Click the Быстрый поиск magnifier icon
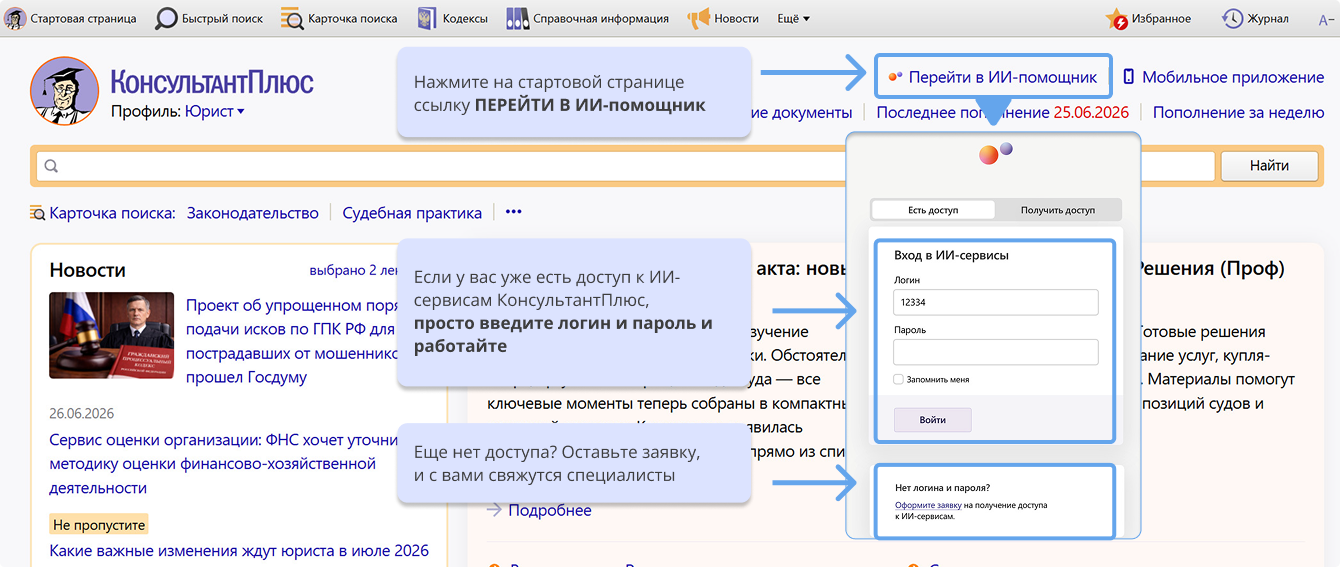The height and width of the screenshot is (567, 1340). 166,18
